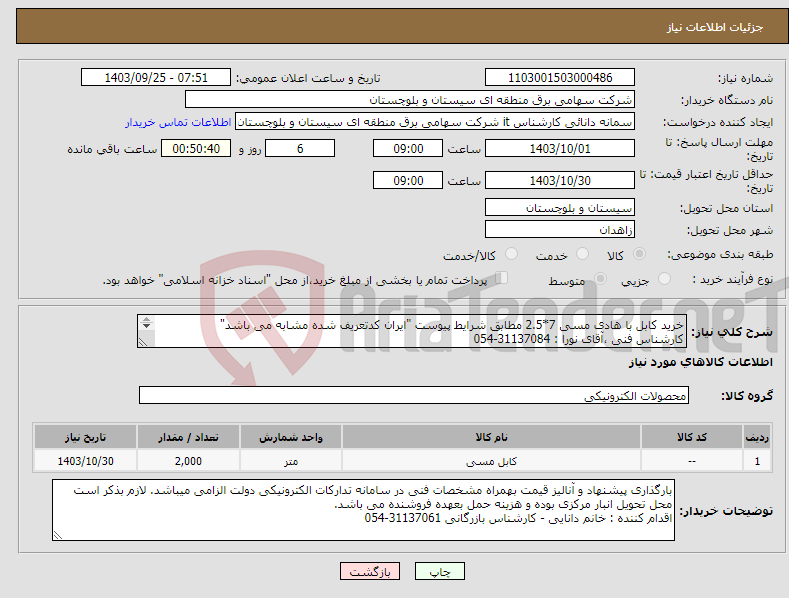Viewport: 789px width, 598px height.
Task: Click the تاریخ نیاز column header
Action: pyautogui.click(x=85, y=437)
